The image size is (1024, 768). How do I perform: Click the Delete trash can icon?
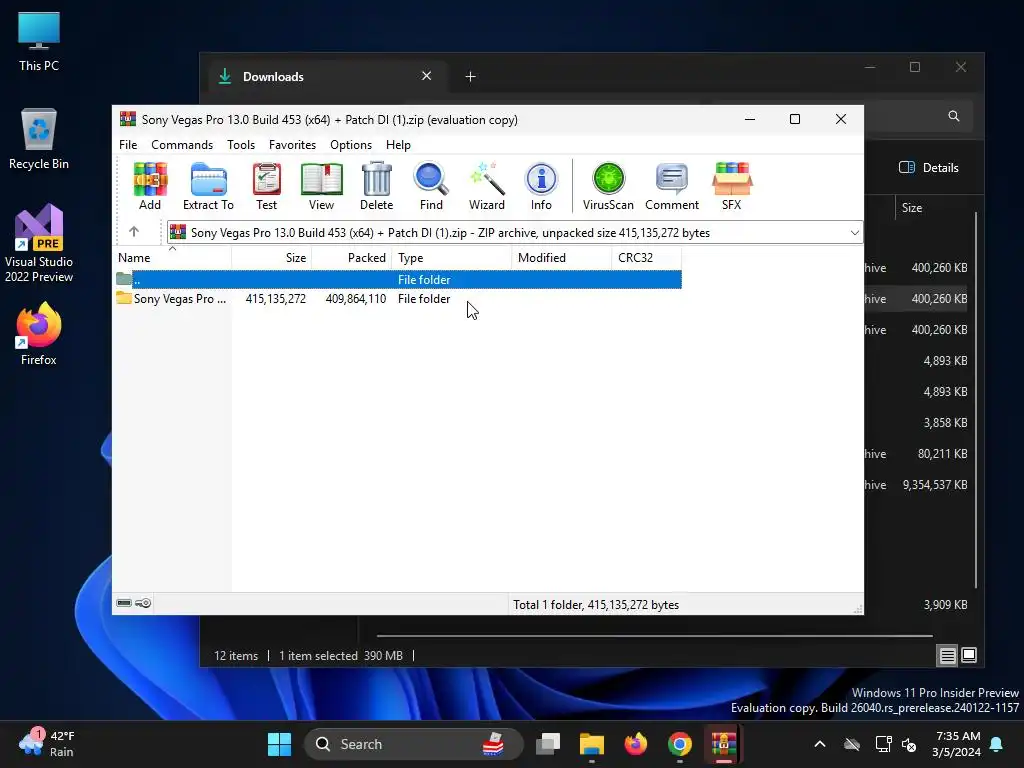pos(377,186)
